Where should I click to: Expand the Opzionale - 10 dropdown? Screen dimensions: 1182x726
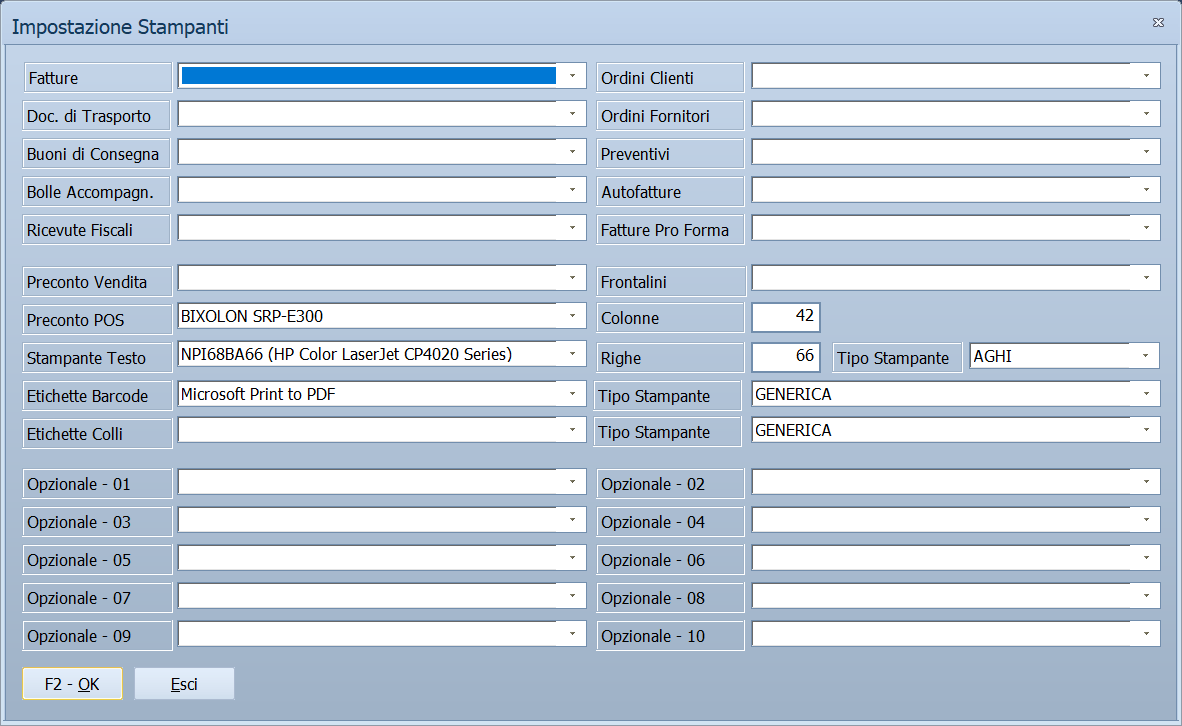click(1146, 634)
